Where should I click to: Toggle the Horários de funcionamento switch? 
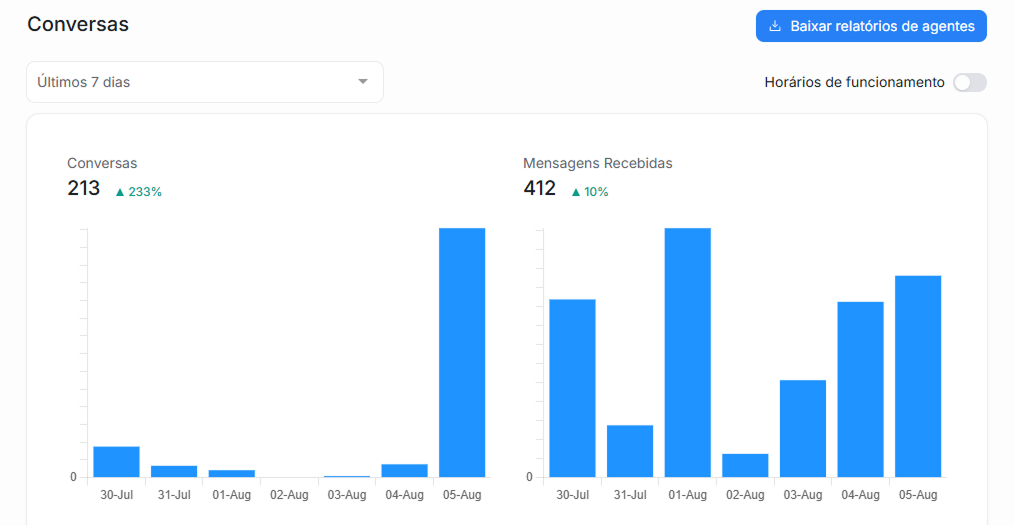(x=969, y=82)
